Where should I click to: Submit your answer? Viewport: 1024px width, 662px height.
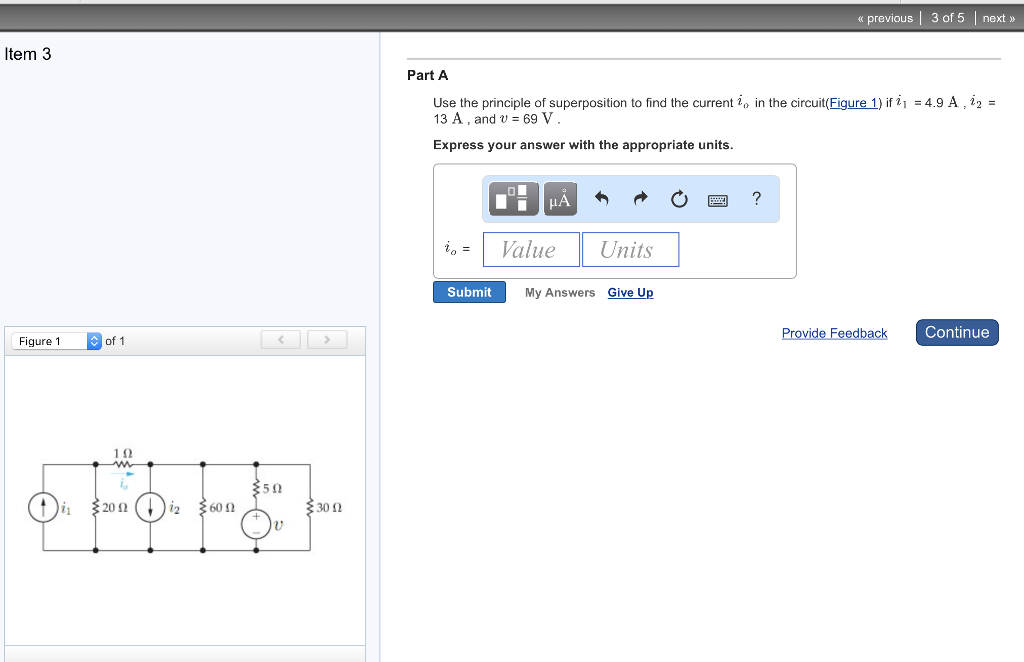[x=469, y=291]
